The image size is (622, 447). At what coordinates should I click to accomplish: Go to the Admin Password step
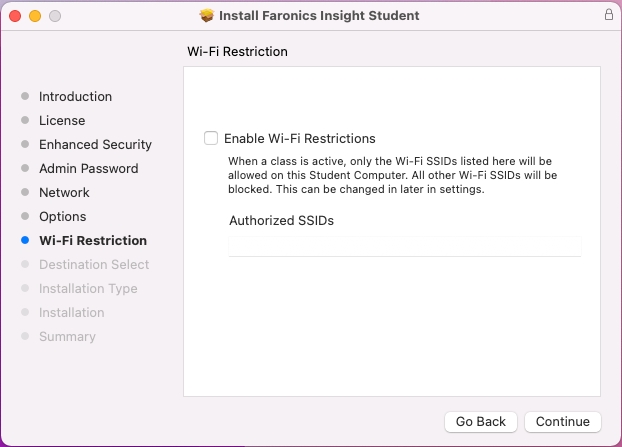point(88,169)
